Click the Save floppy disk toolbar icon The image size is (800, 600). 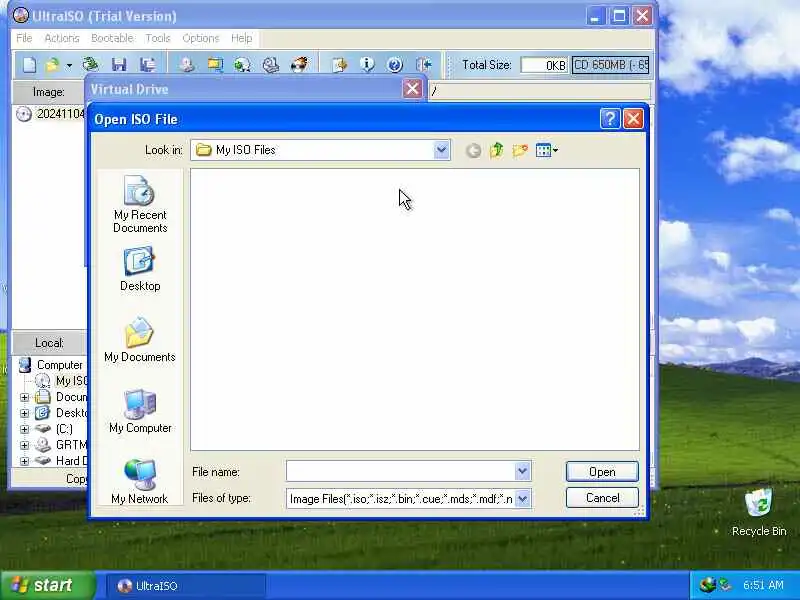(119, 65)
